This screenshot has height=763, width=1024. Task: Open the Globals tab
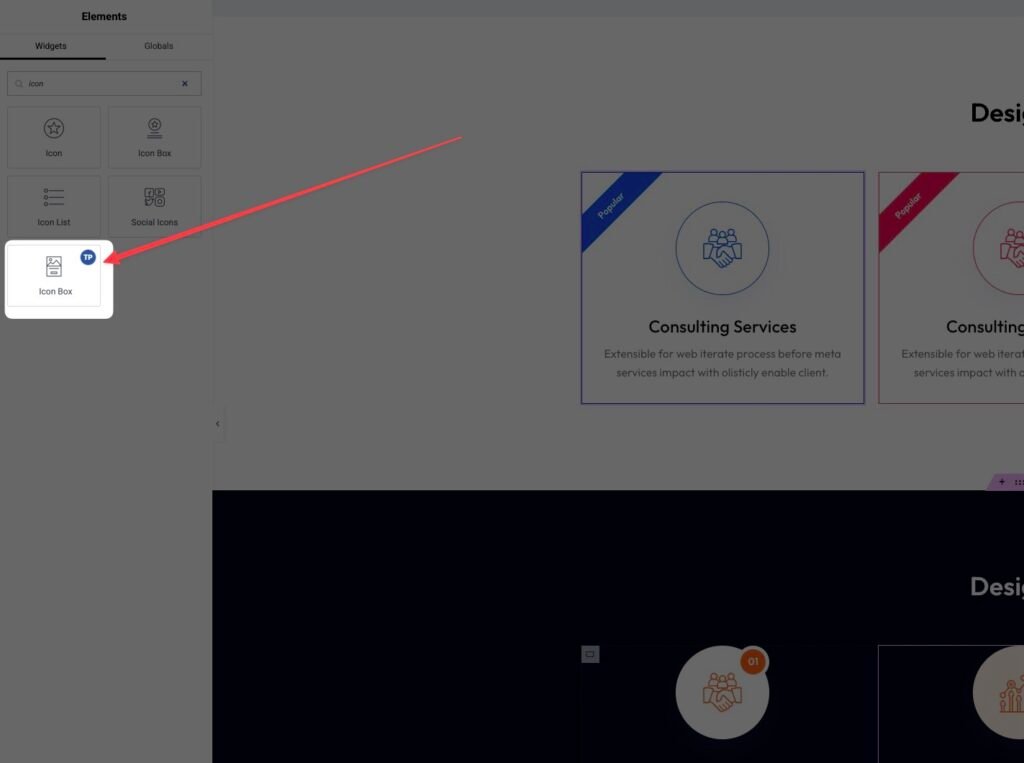(x=158, y=46)
